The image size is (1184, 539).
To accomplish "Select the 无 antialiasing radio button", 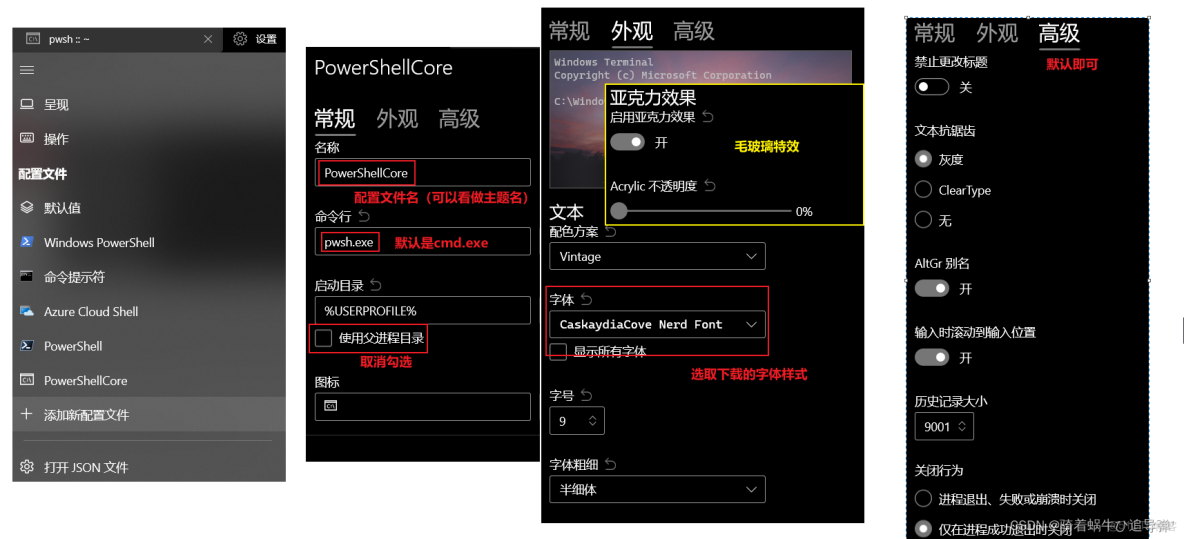I will (923, 220).
